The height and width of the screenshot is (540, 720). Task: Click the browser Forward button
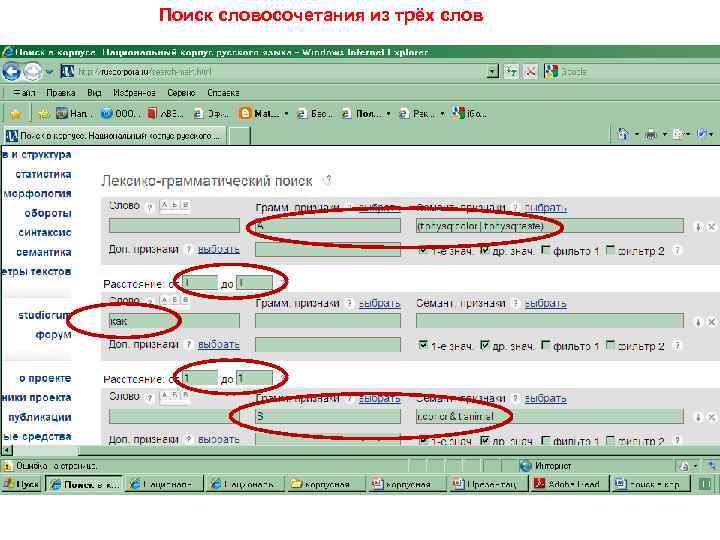pos(32,72)
